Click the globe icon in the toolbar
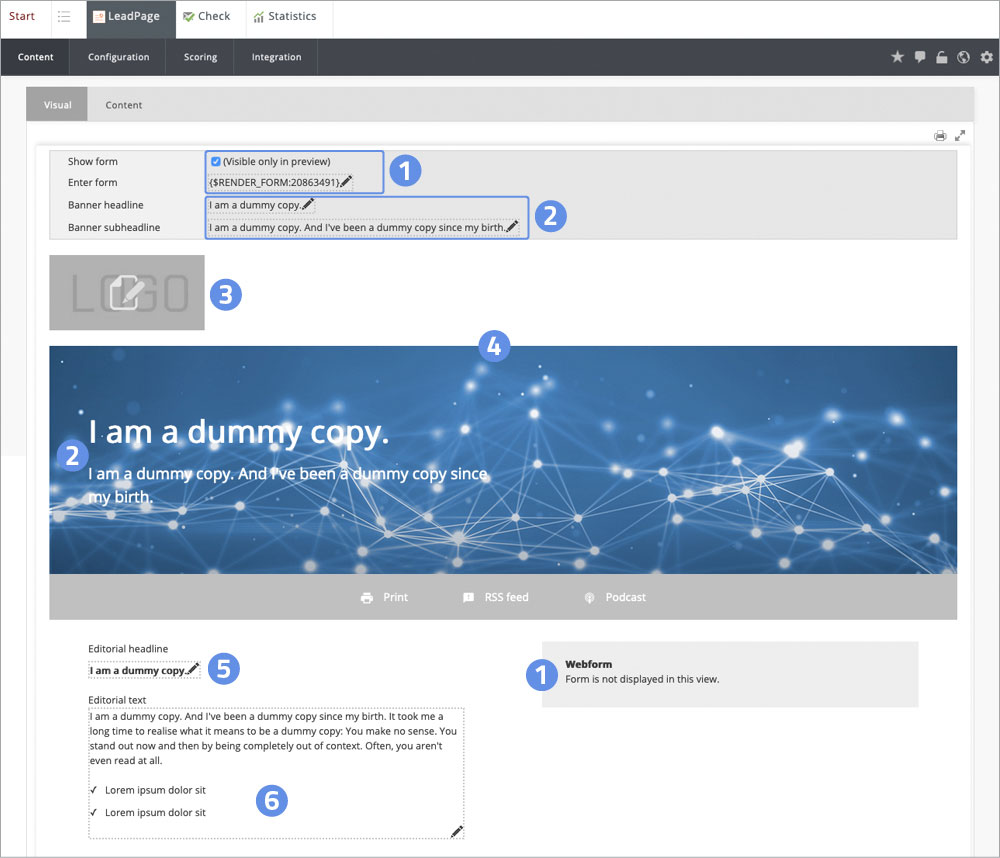This screenshot has height=858, width=1000. [963, 57]
